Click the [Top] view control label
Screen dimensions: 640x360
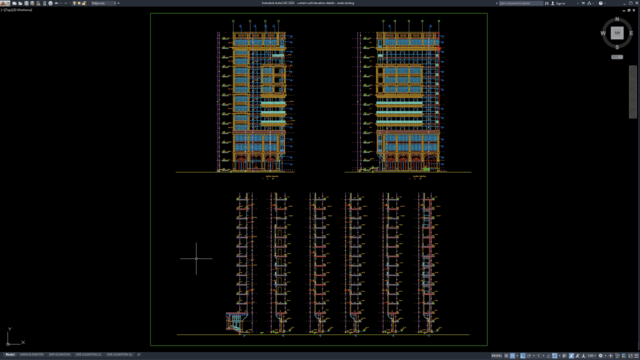click(7, 10)
